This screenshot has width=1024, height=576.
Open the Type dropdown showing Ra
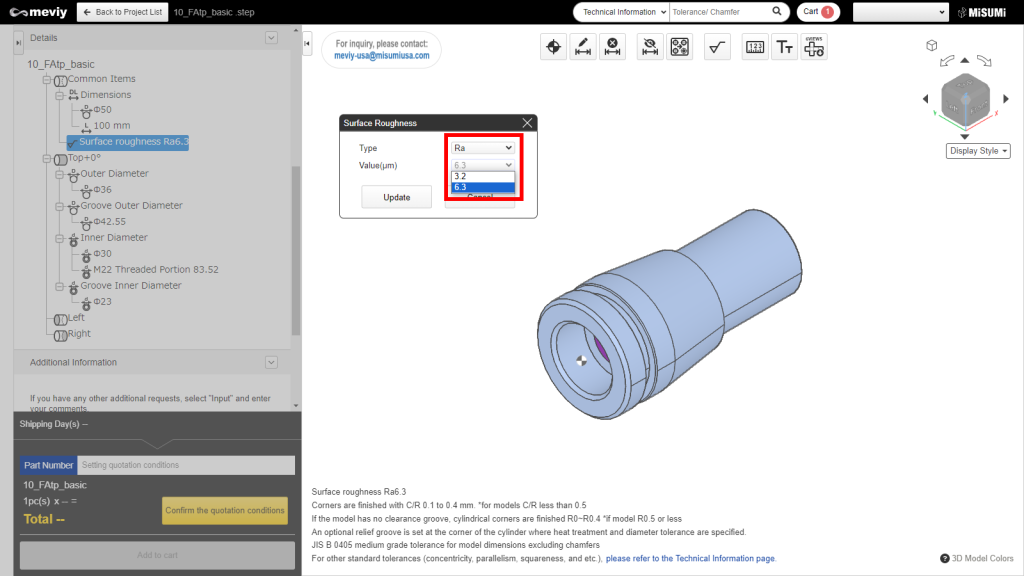[x=480, y=147]
